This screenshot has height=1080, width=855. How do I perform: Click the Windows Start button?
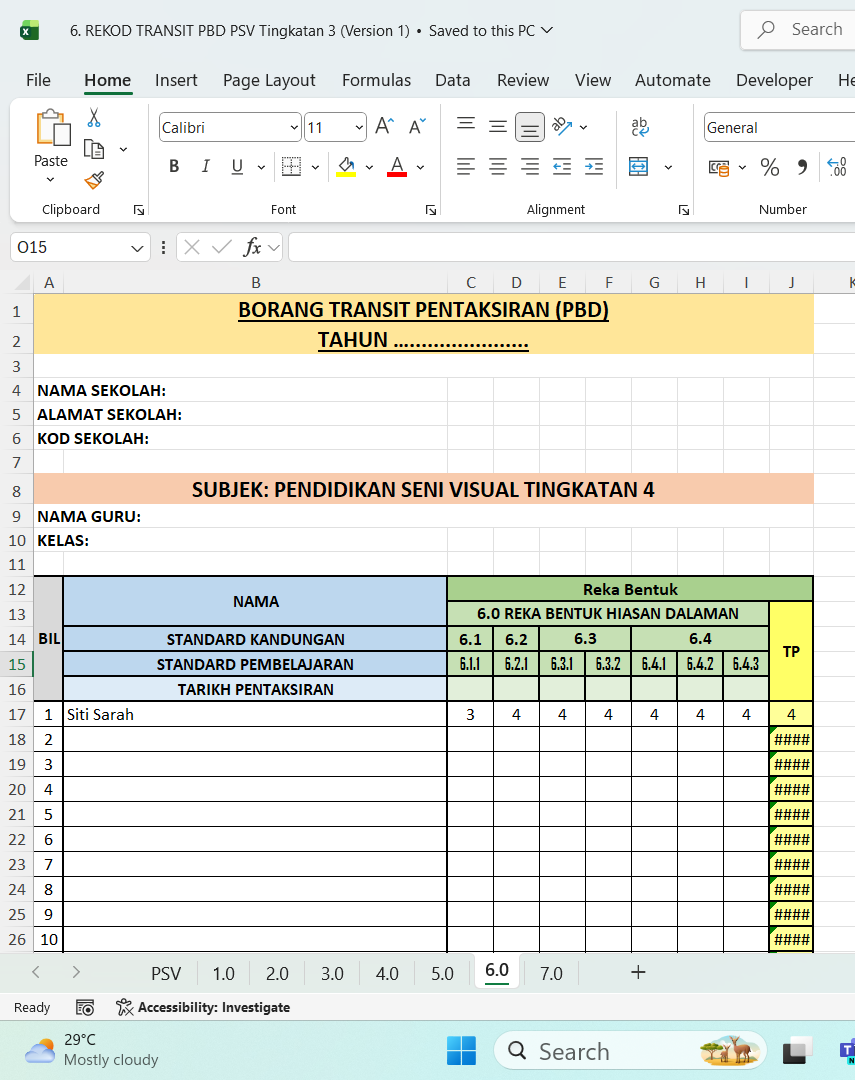tap(461, 1051)
